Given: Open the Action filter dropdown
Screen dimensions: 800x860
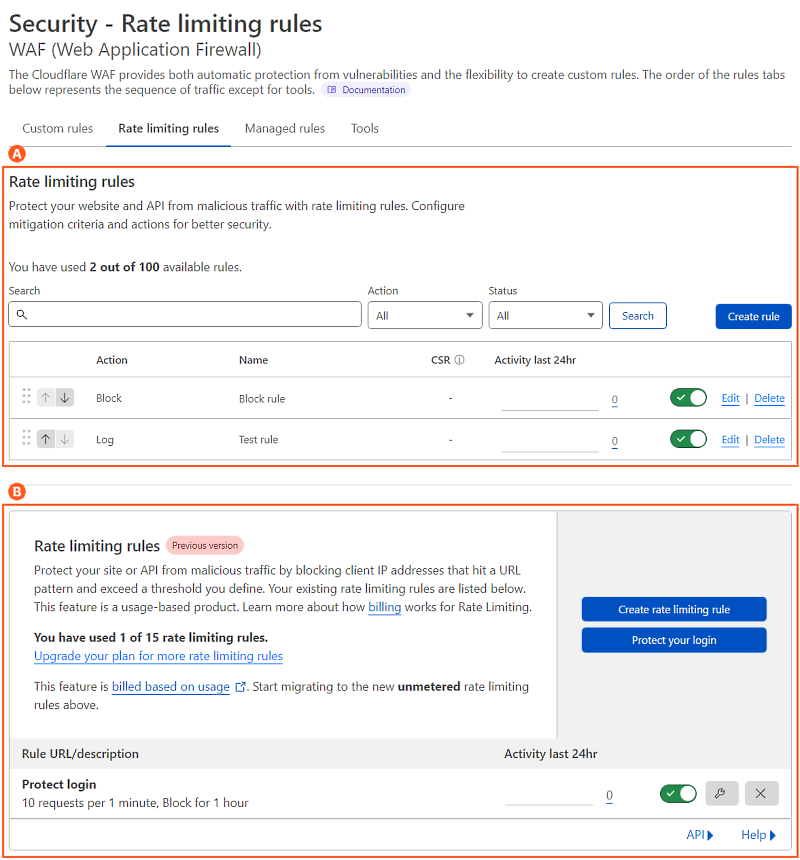Looking at the screenshot, I should tap(424, 315).
